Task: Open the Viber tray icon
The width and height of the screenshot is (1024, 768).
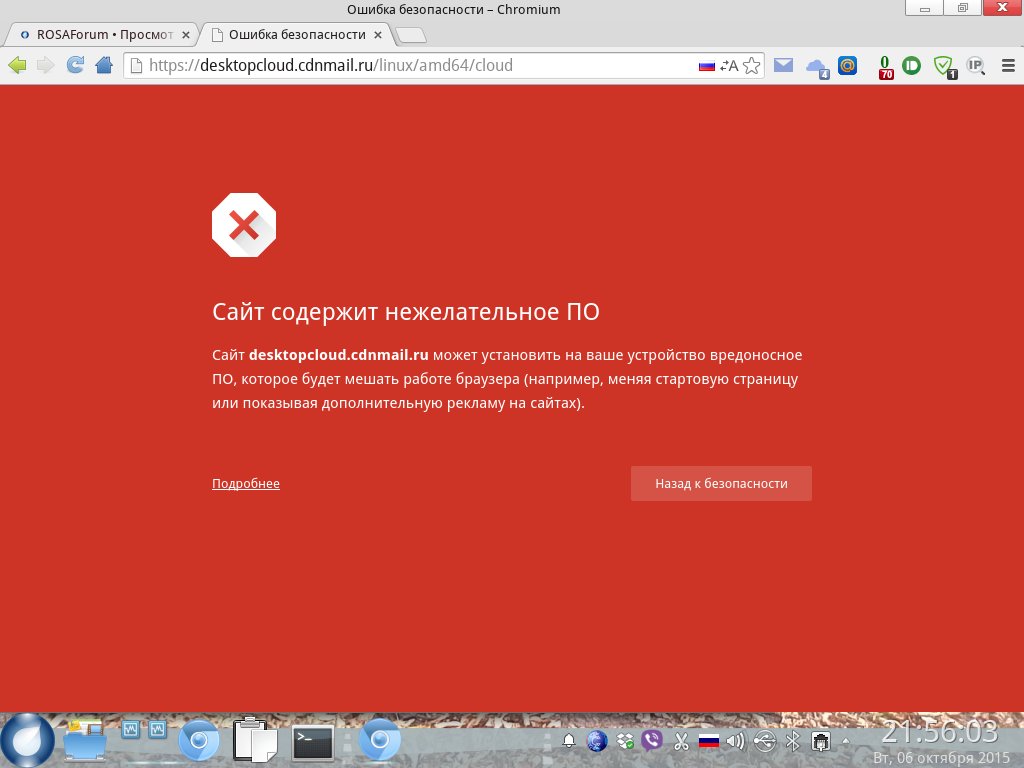Action: (x=652, y=741)
